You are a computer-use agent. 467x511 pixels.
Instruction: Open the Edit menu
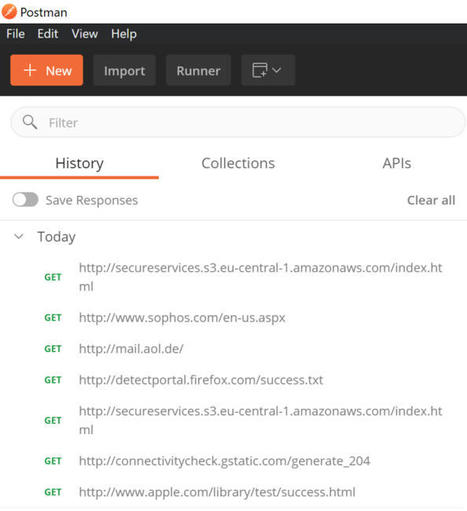(x=48, y=34)
